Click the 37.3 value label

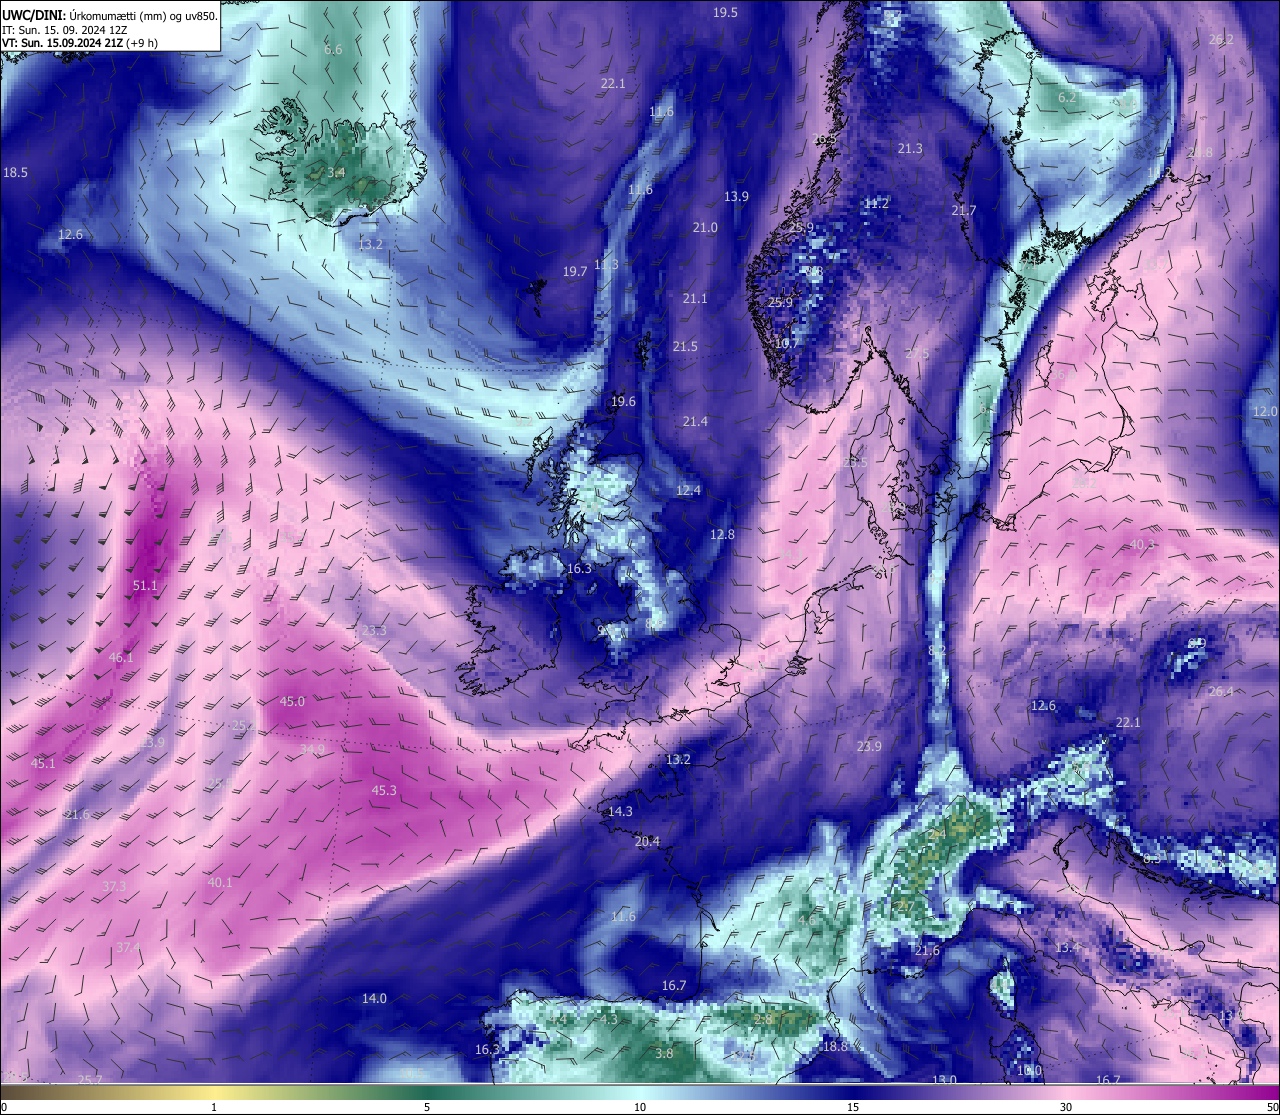point(114,886)
